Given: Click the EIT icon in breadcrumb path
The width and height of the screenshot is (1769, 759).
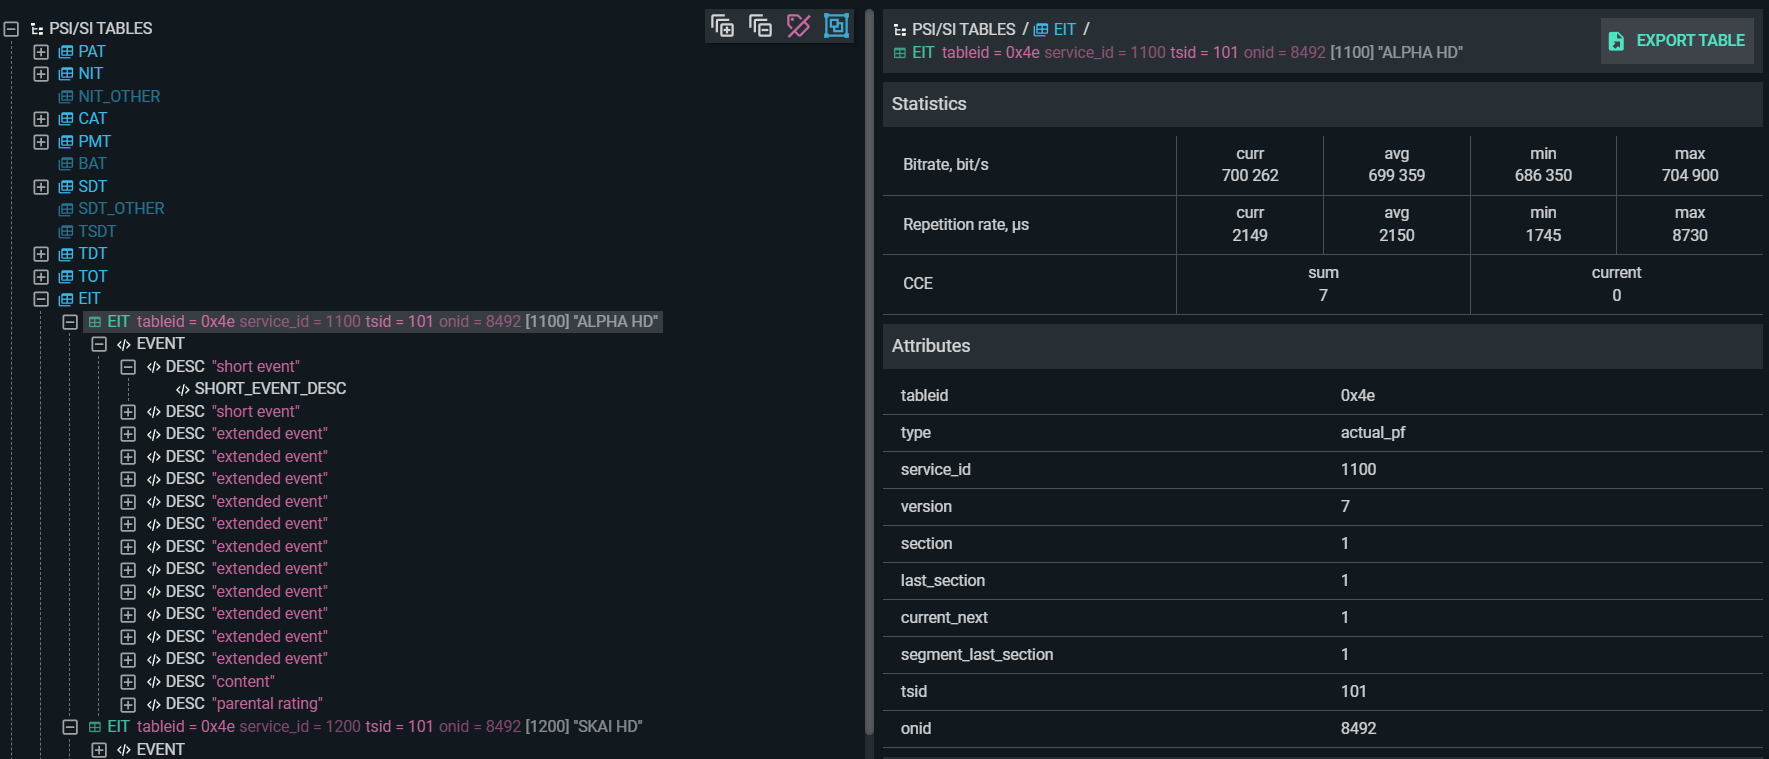Looking at the screenshot, I should click(1041, 30).
